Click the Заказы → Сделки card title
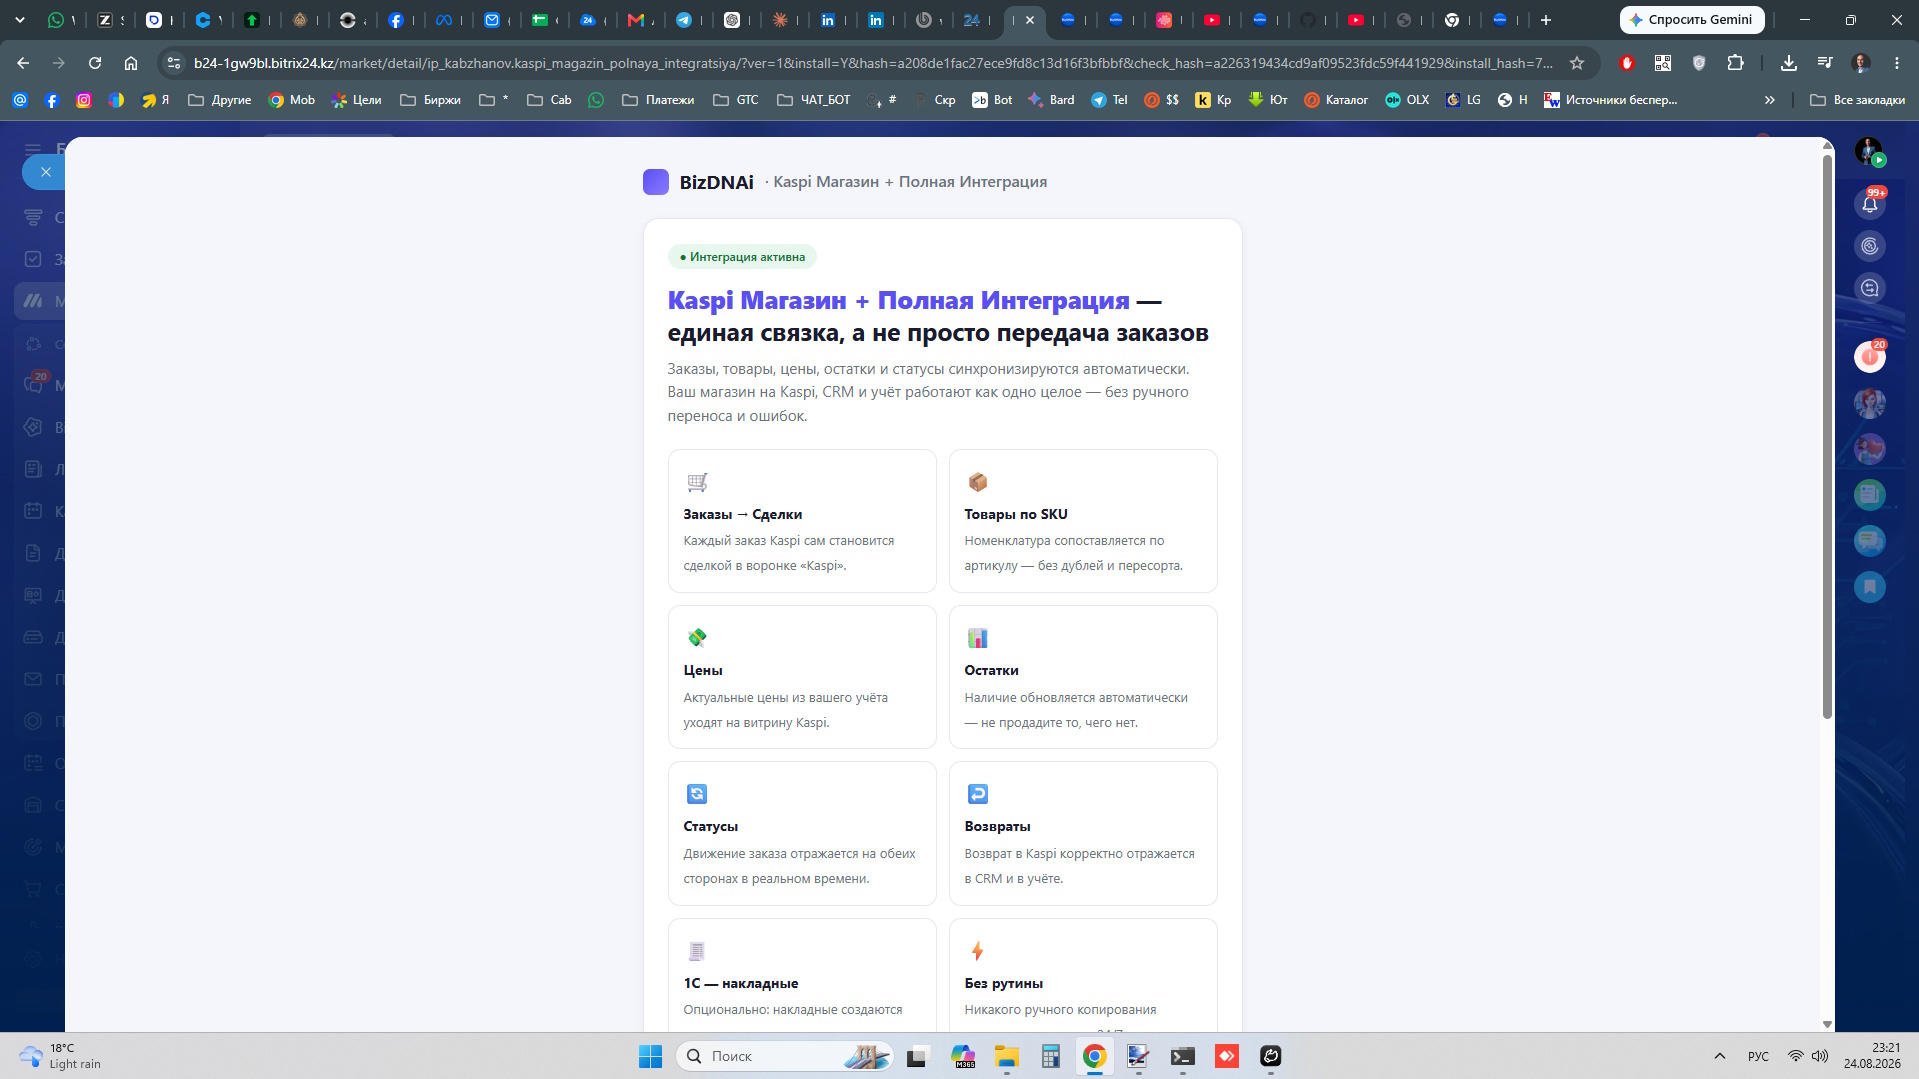Viewport: 1919px width, 1079px height. coord(743,514)
